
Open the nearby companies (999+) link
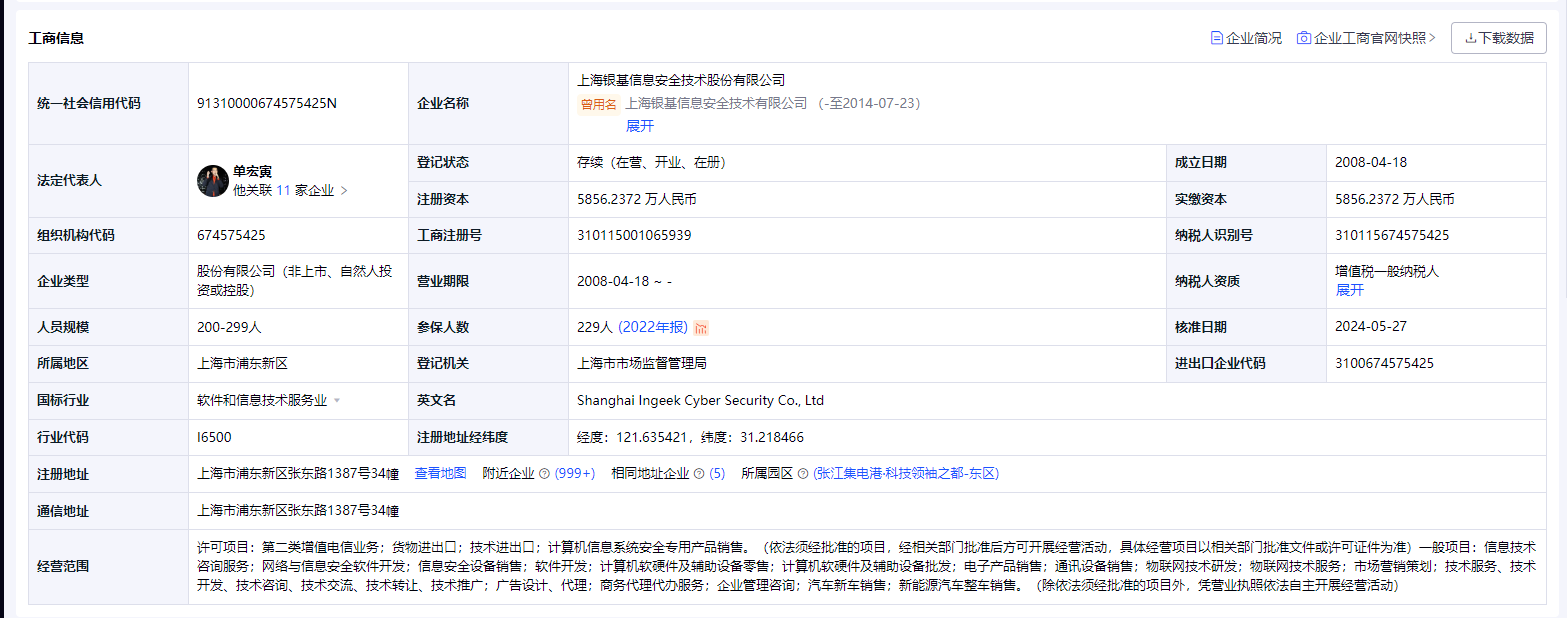[x=575, y=473]
